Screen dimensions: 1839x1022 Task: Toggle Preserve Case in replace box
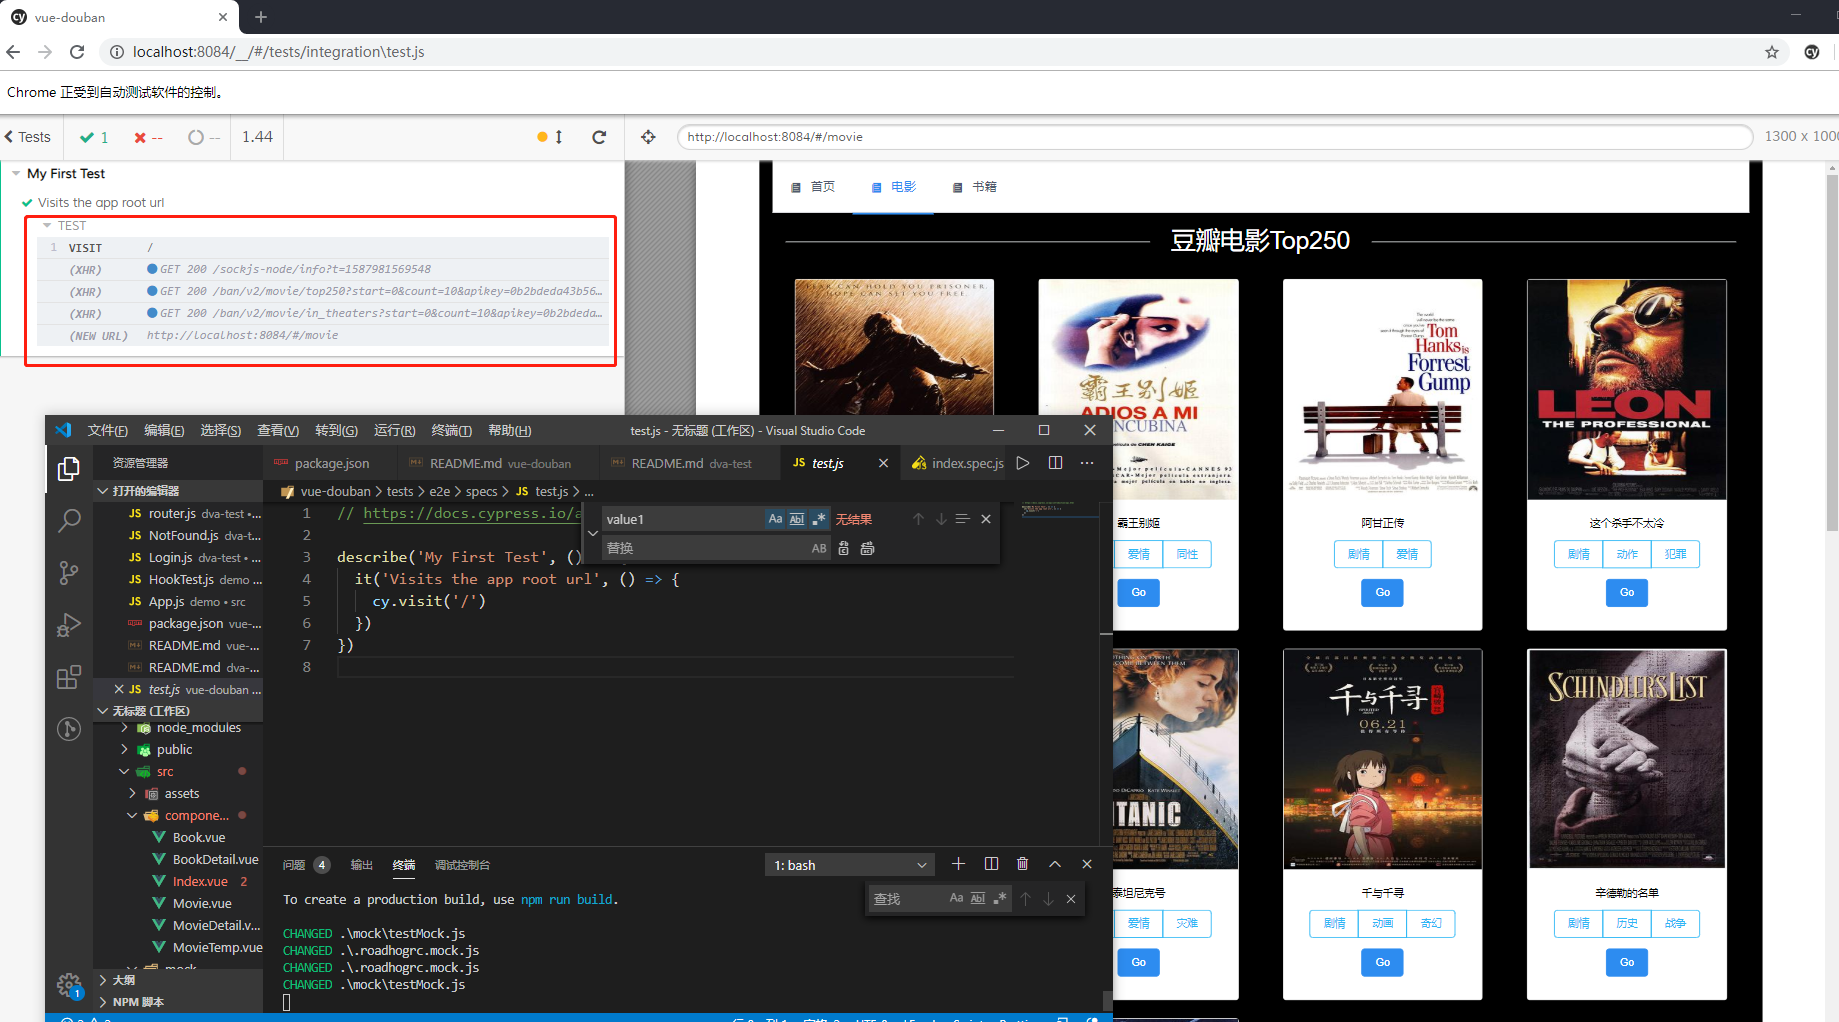pos(819,548)
